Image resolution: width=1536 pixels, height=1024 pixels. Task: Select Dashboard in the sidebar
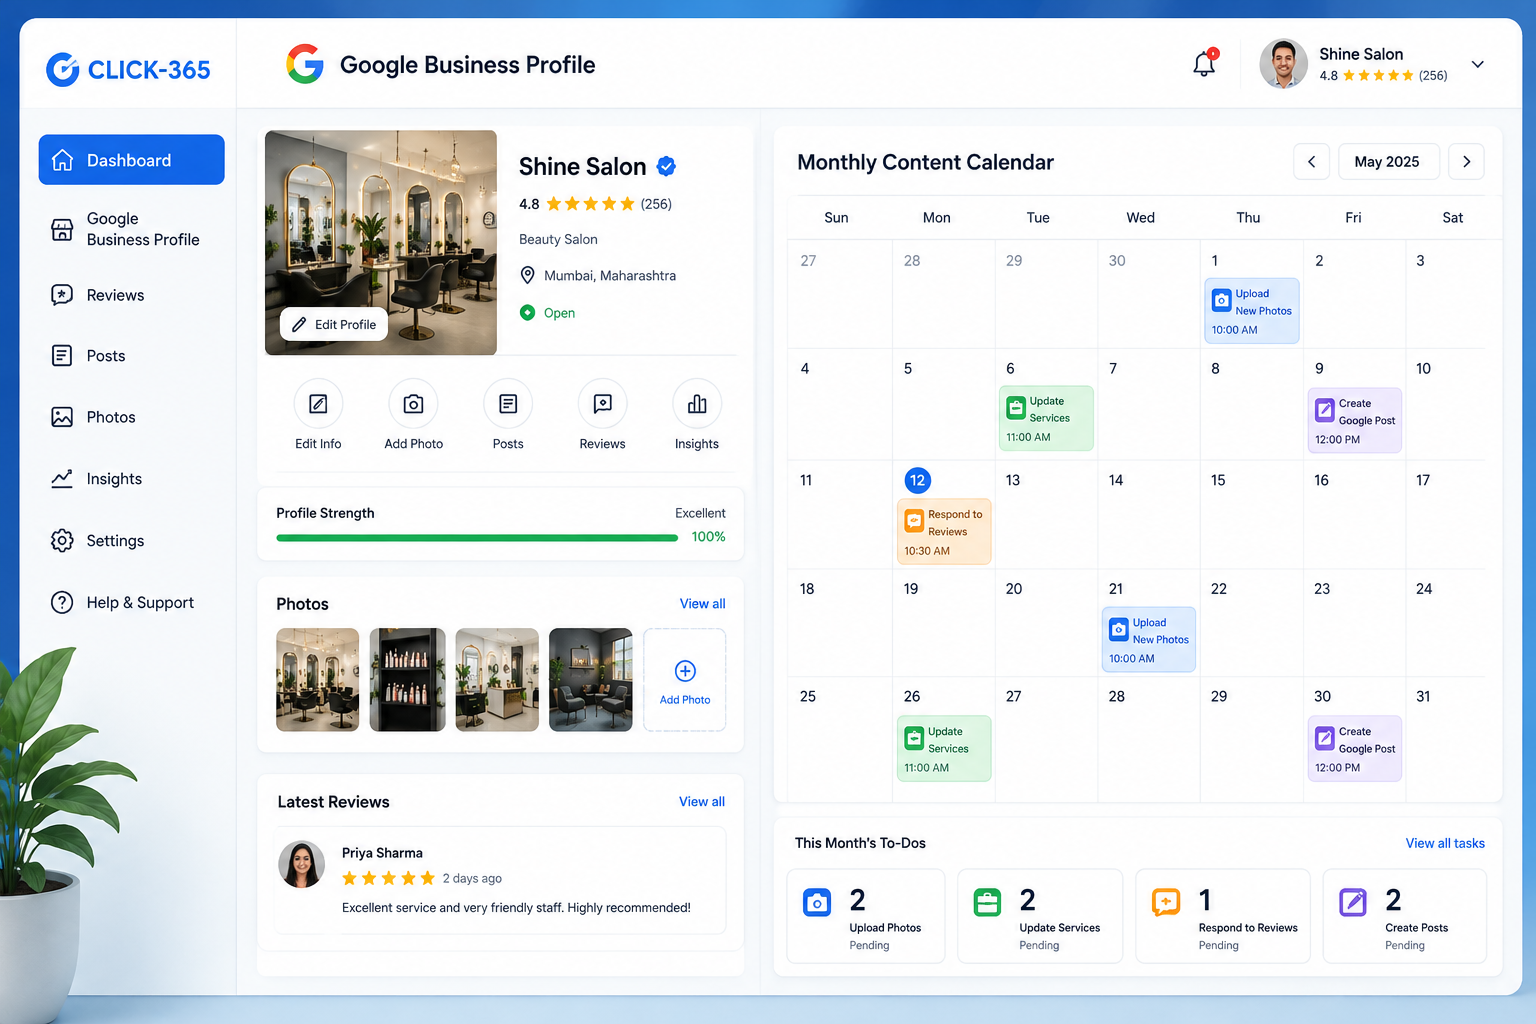point(132,160)
